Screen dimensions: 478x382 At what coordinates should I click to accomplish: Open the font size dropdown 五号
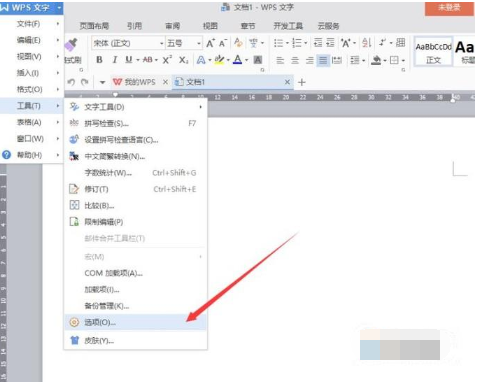184,43
